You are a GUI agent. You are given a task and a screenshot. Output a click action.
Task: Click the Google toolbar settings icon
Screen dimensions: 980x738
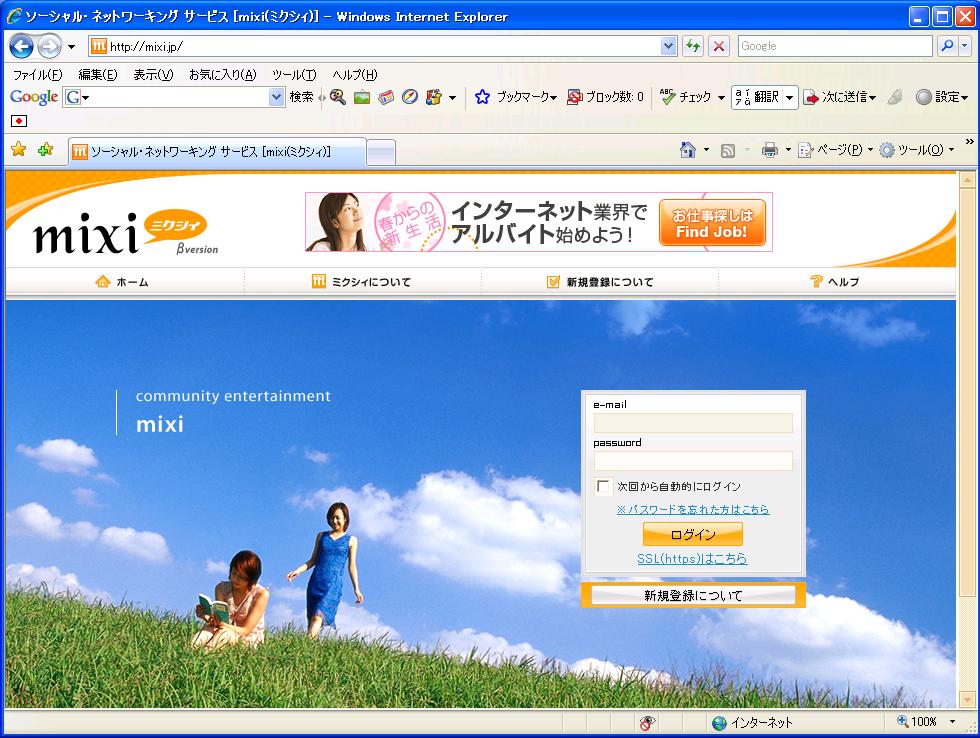[x=924, y=97]
